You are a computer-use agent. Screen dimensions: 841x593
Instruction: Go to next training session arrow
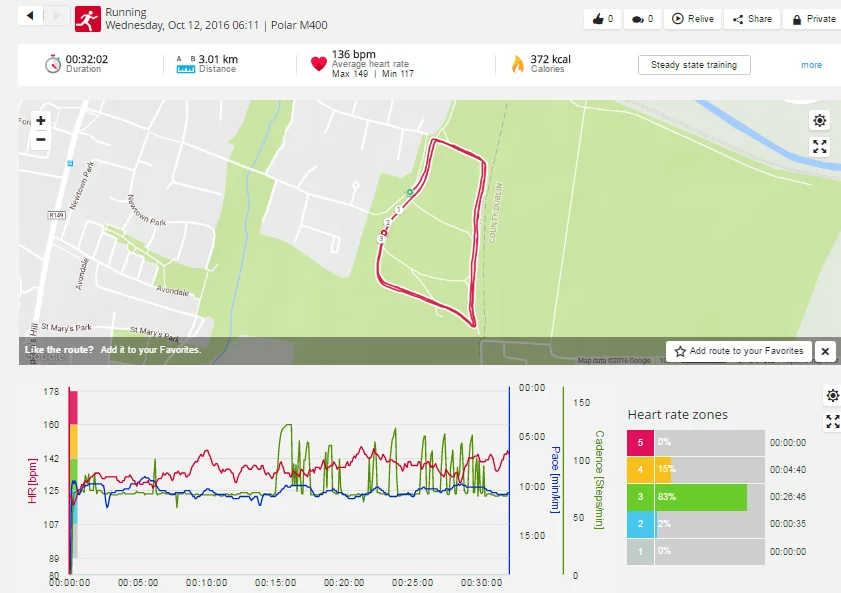[x=56, y=16]
